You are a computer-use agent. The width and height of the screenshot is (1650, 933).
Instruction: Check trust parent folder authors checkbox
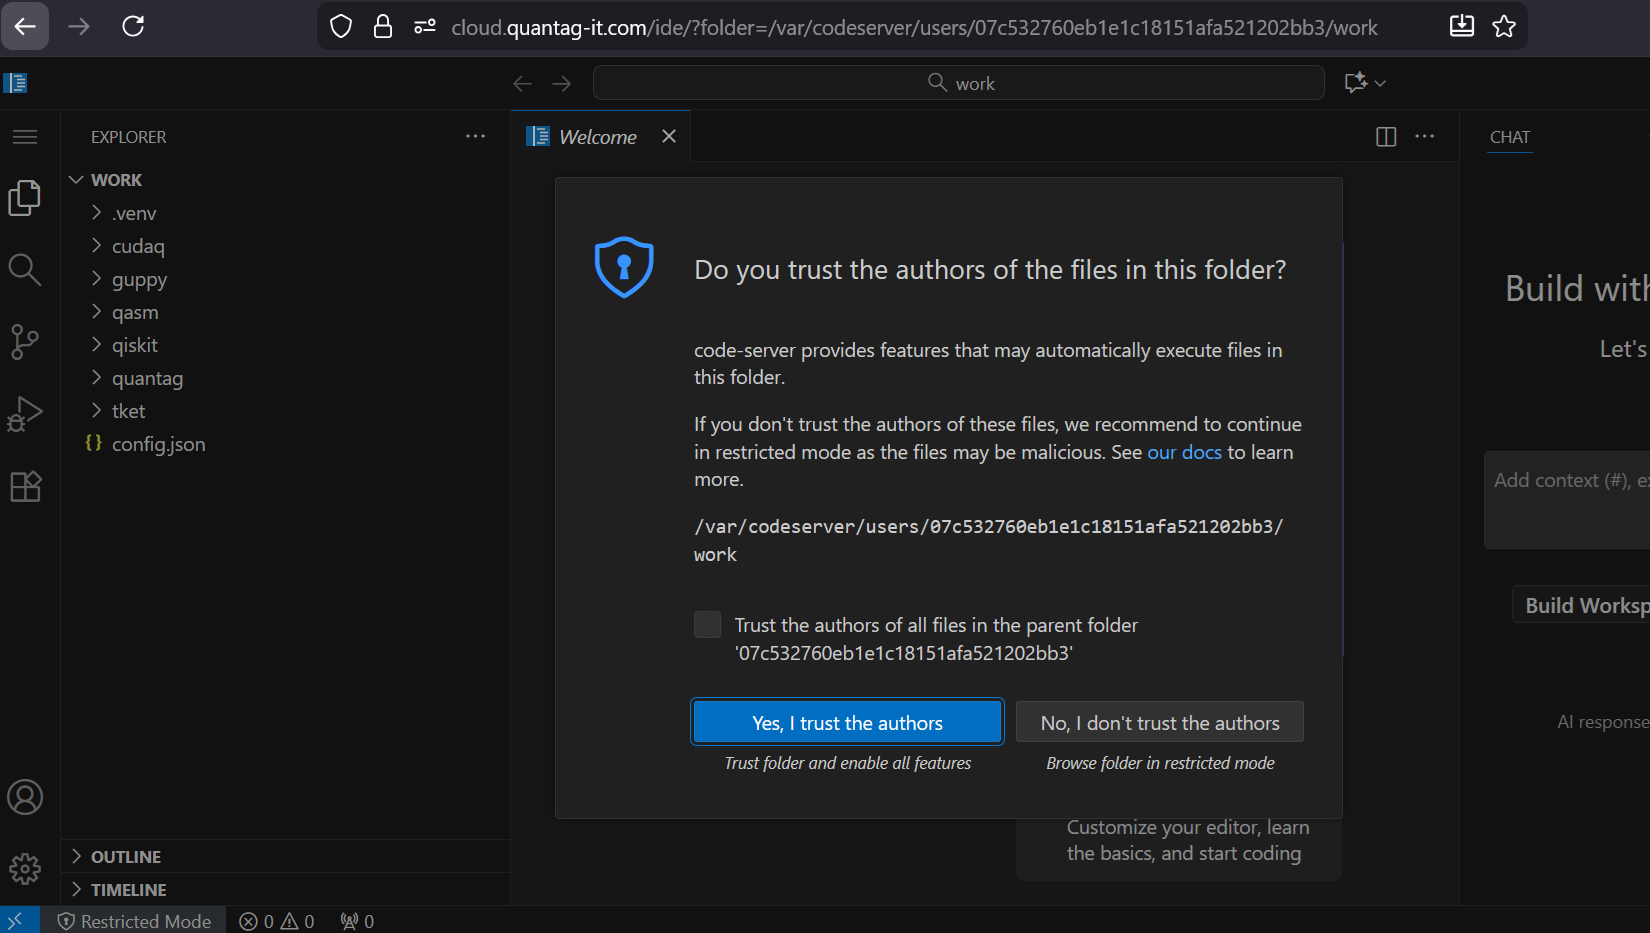pyautogui.click(x=707, y=625)
